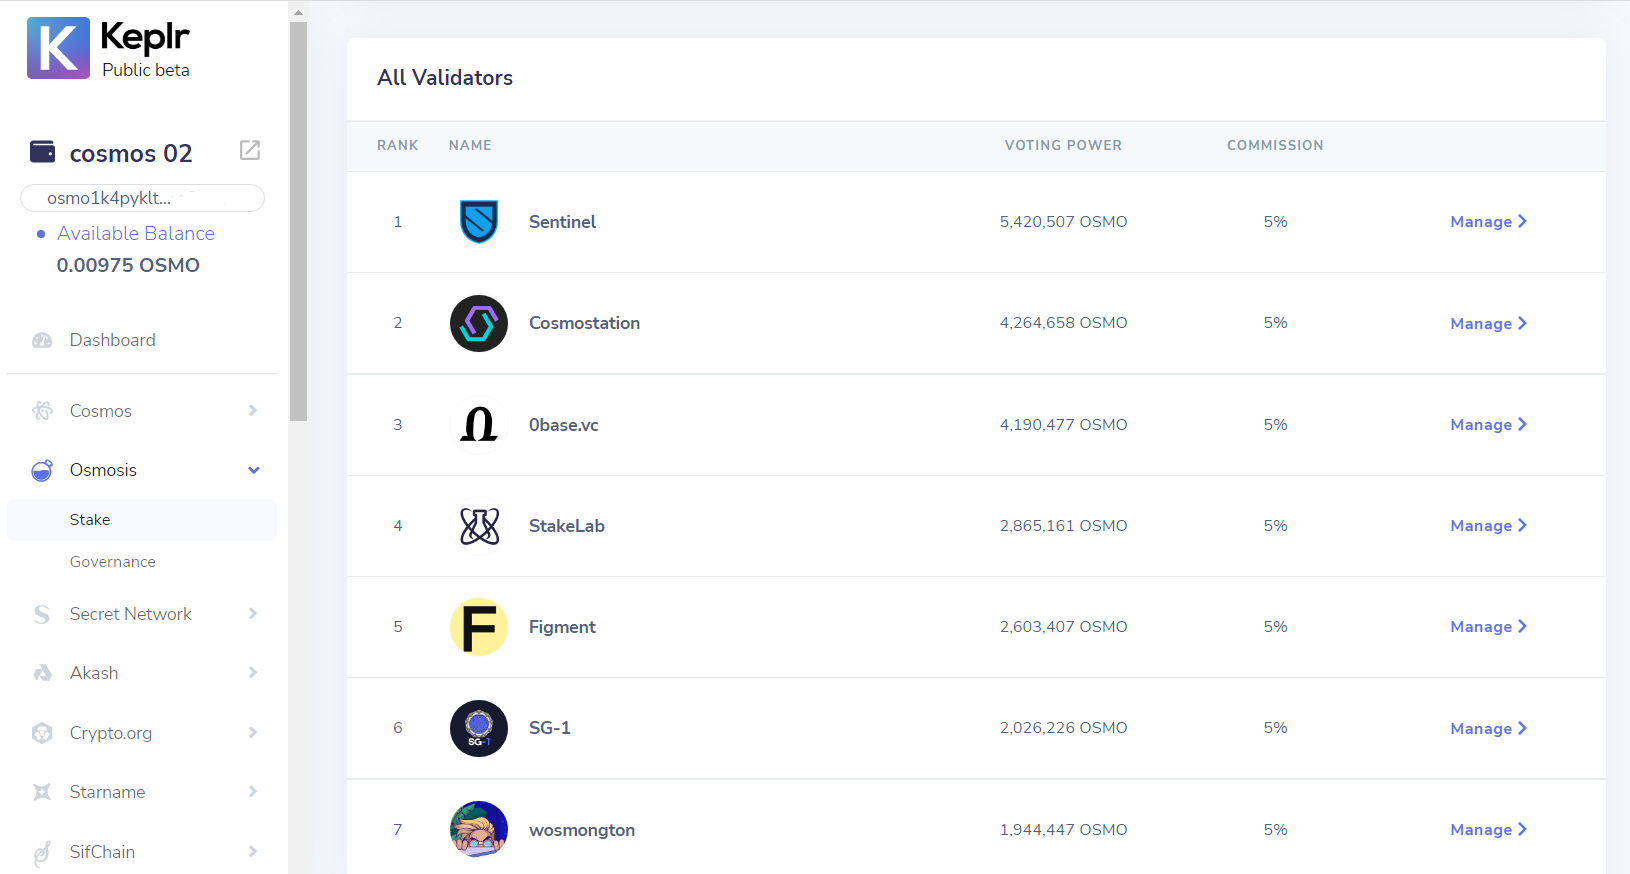The width and height of the screenshot is (1630, 874).
Task: Click the sidebar vertical scrollbar thumb
Action: coord(298,221)
